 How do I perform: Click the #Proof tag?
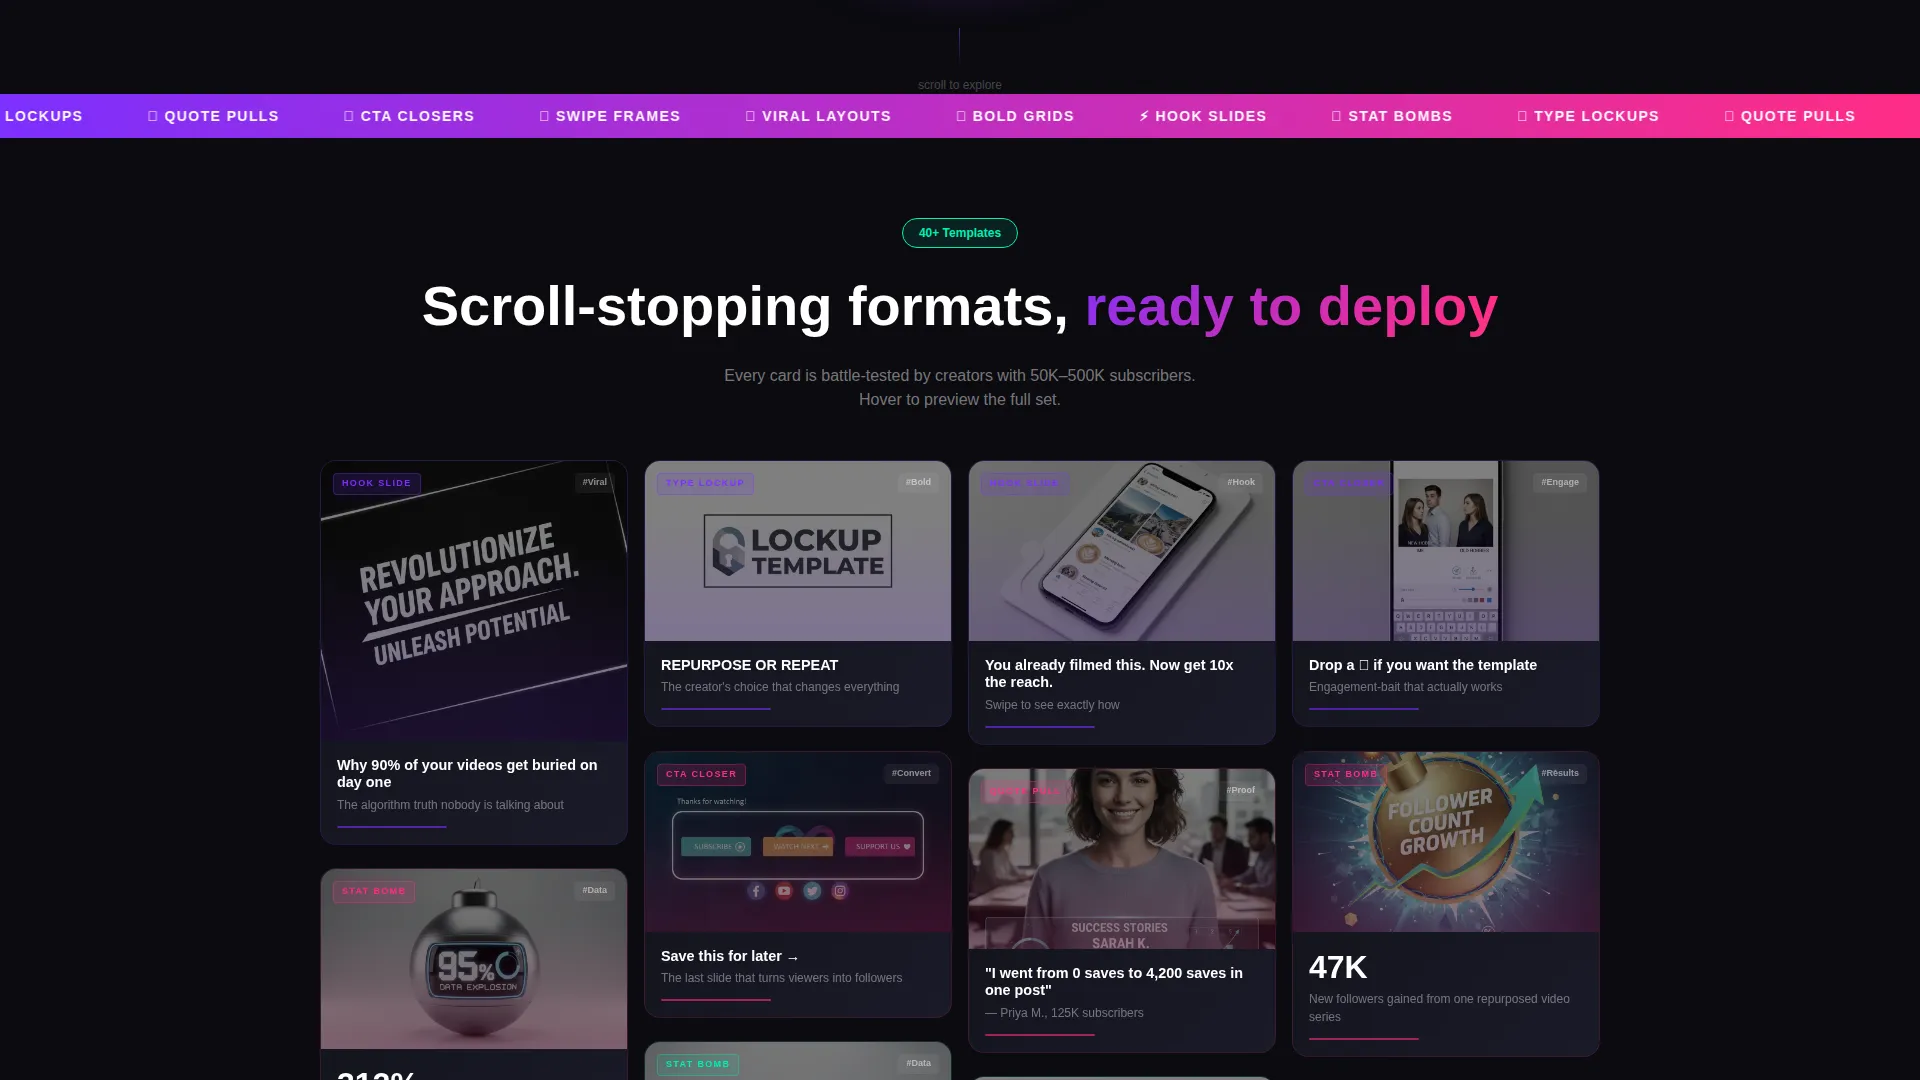pos(1241,790)
